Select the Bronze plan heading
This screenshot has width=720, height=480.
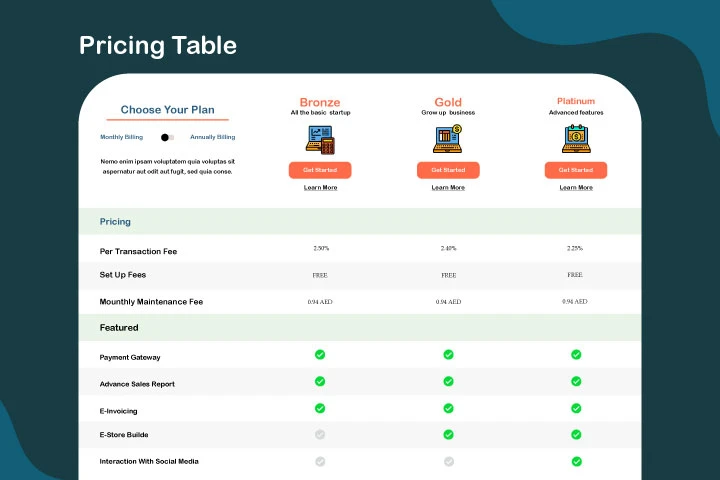pyautogui.click(x=320, y=102)
